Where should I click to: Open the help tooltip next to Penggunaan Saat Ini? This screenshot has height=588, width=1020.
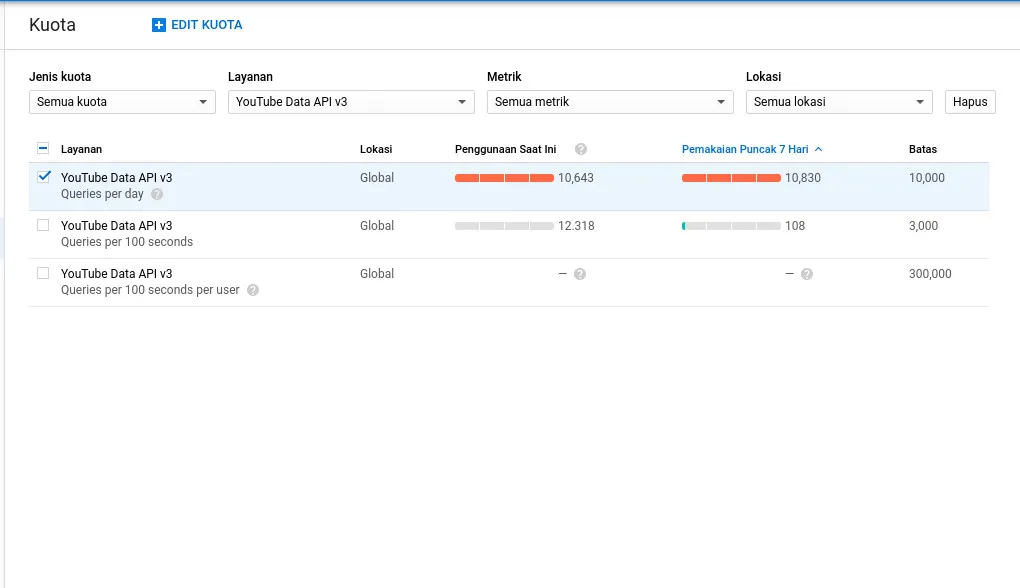581,149
